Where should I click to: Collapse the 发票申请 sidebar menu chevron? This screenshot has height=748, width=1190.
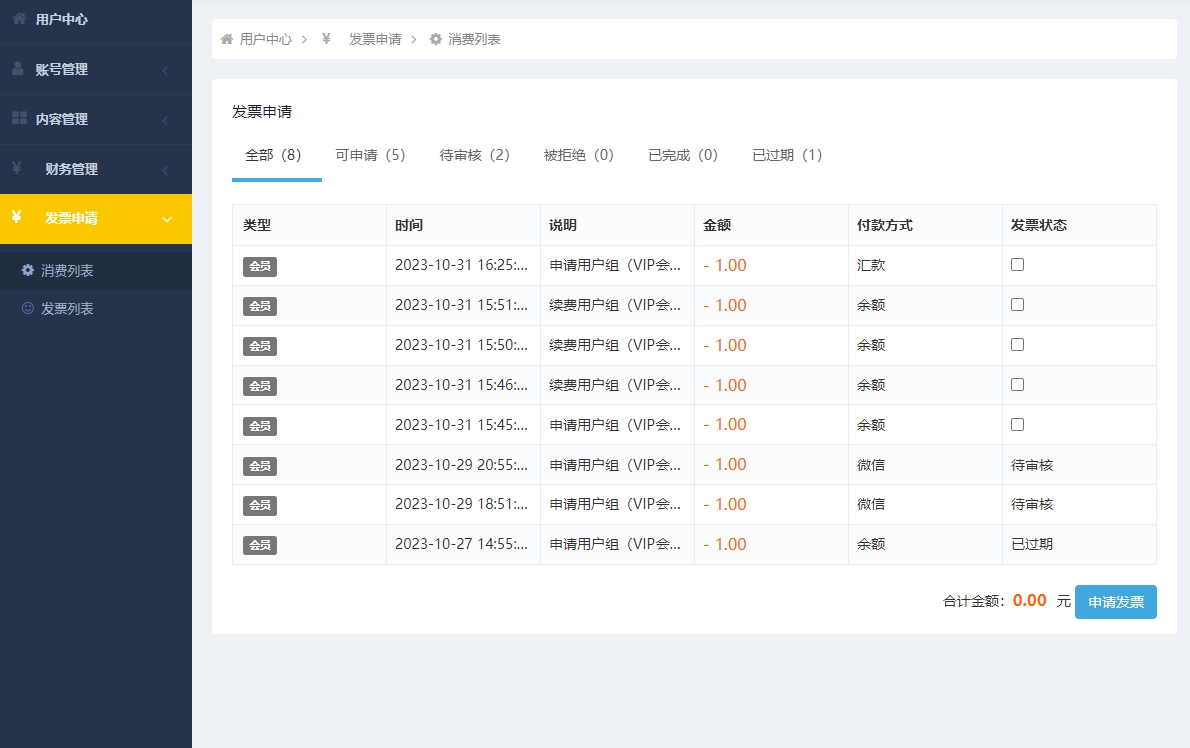pos(167,219)
